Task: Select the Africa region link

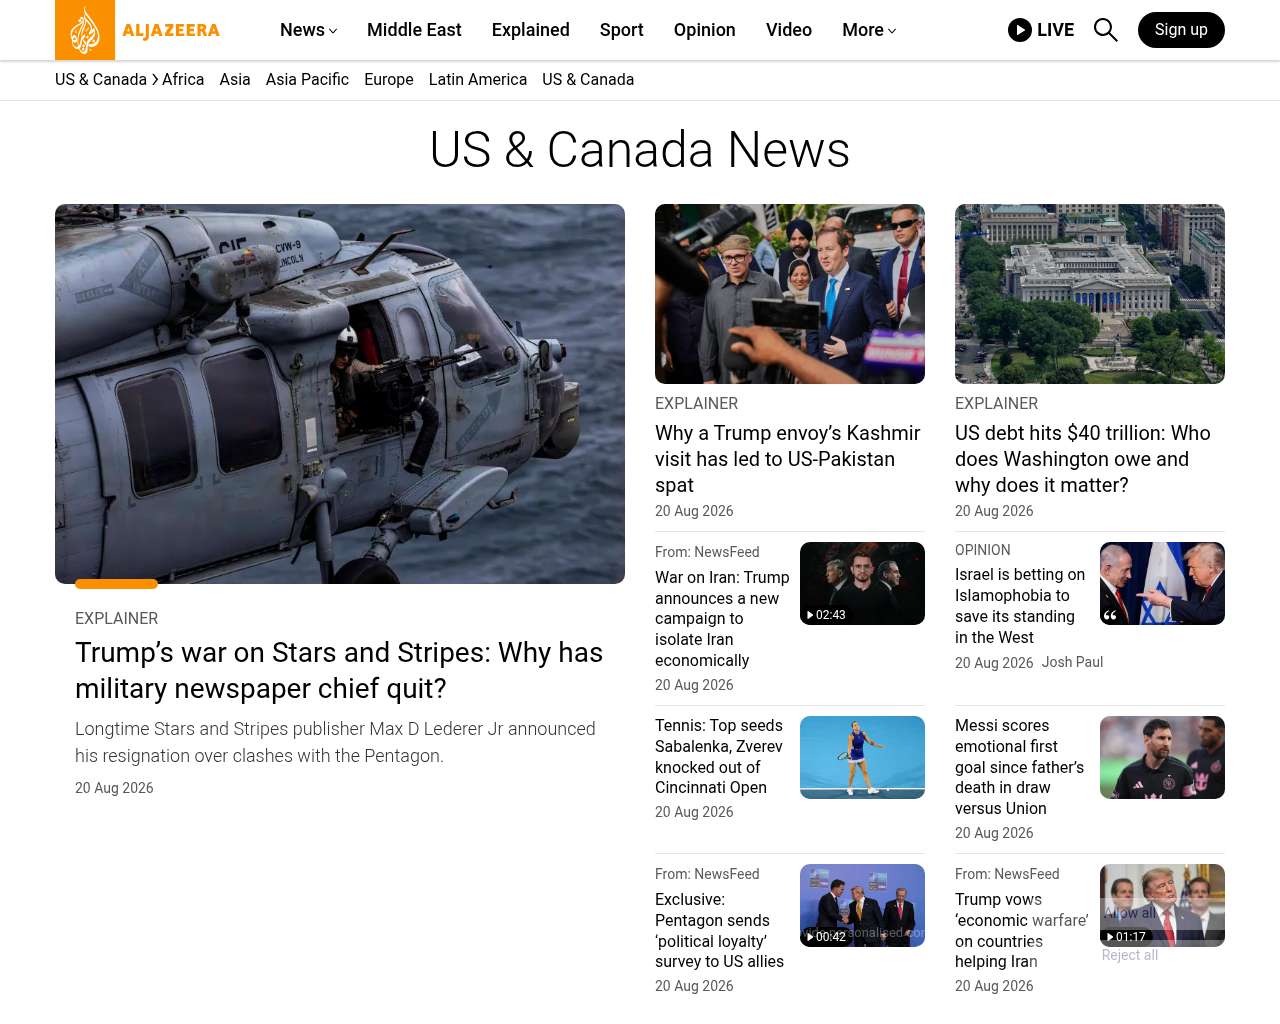Action: [183, 80]
